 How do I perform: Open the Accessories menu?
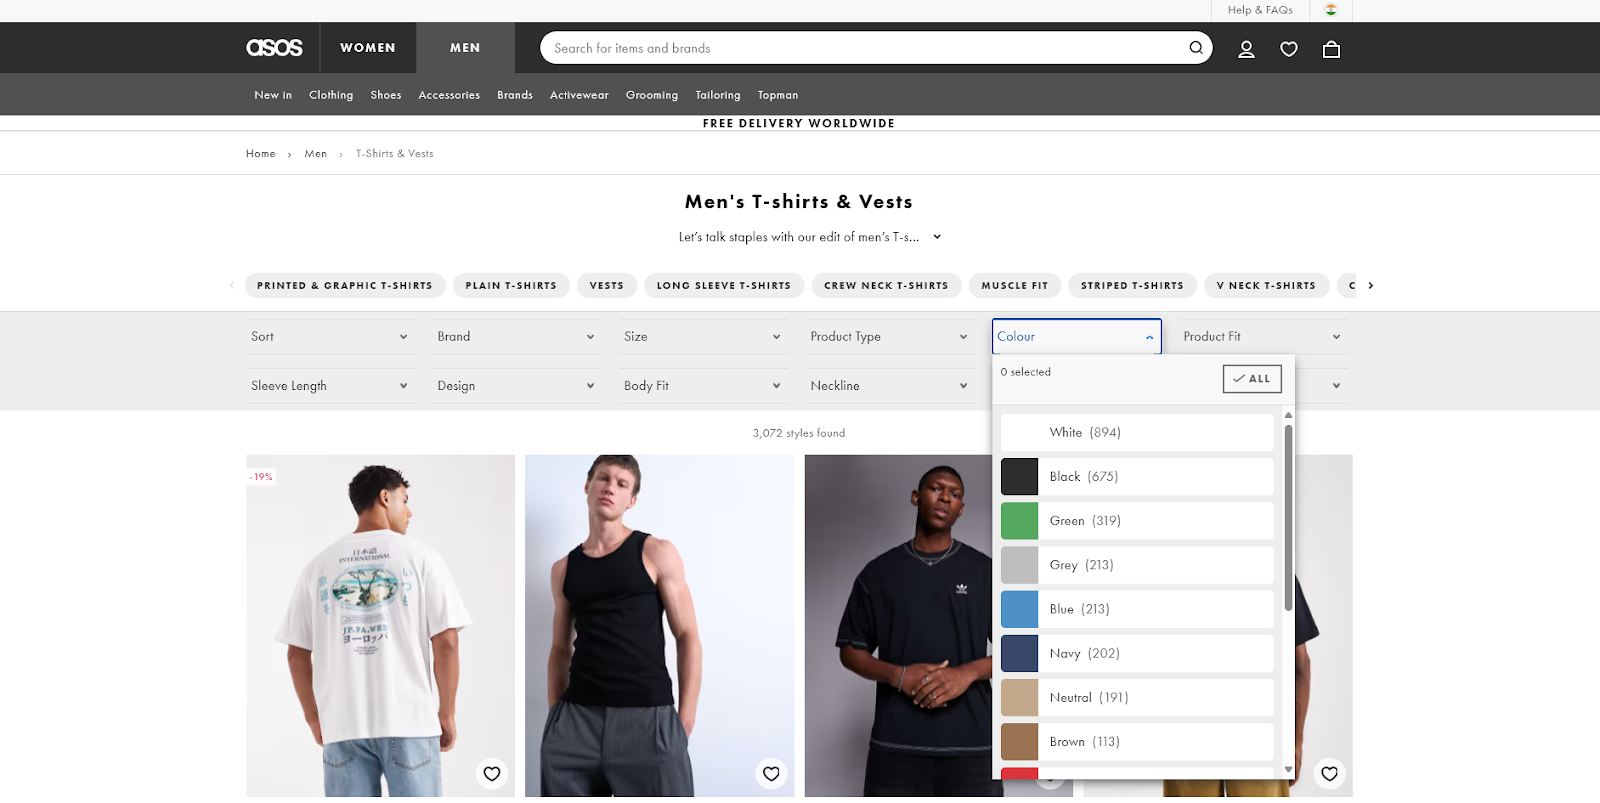449,95
